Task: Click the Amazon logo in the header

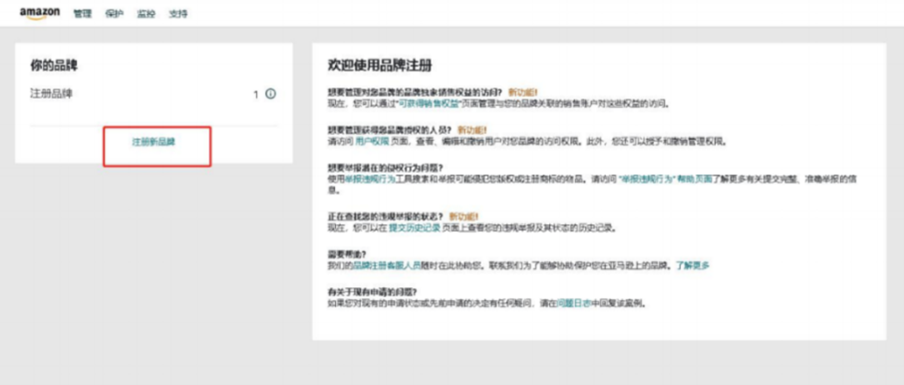Action: click(x=40, y=13)
